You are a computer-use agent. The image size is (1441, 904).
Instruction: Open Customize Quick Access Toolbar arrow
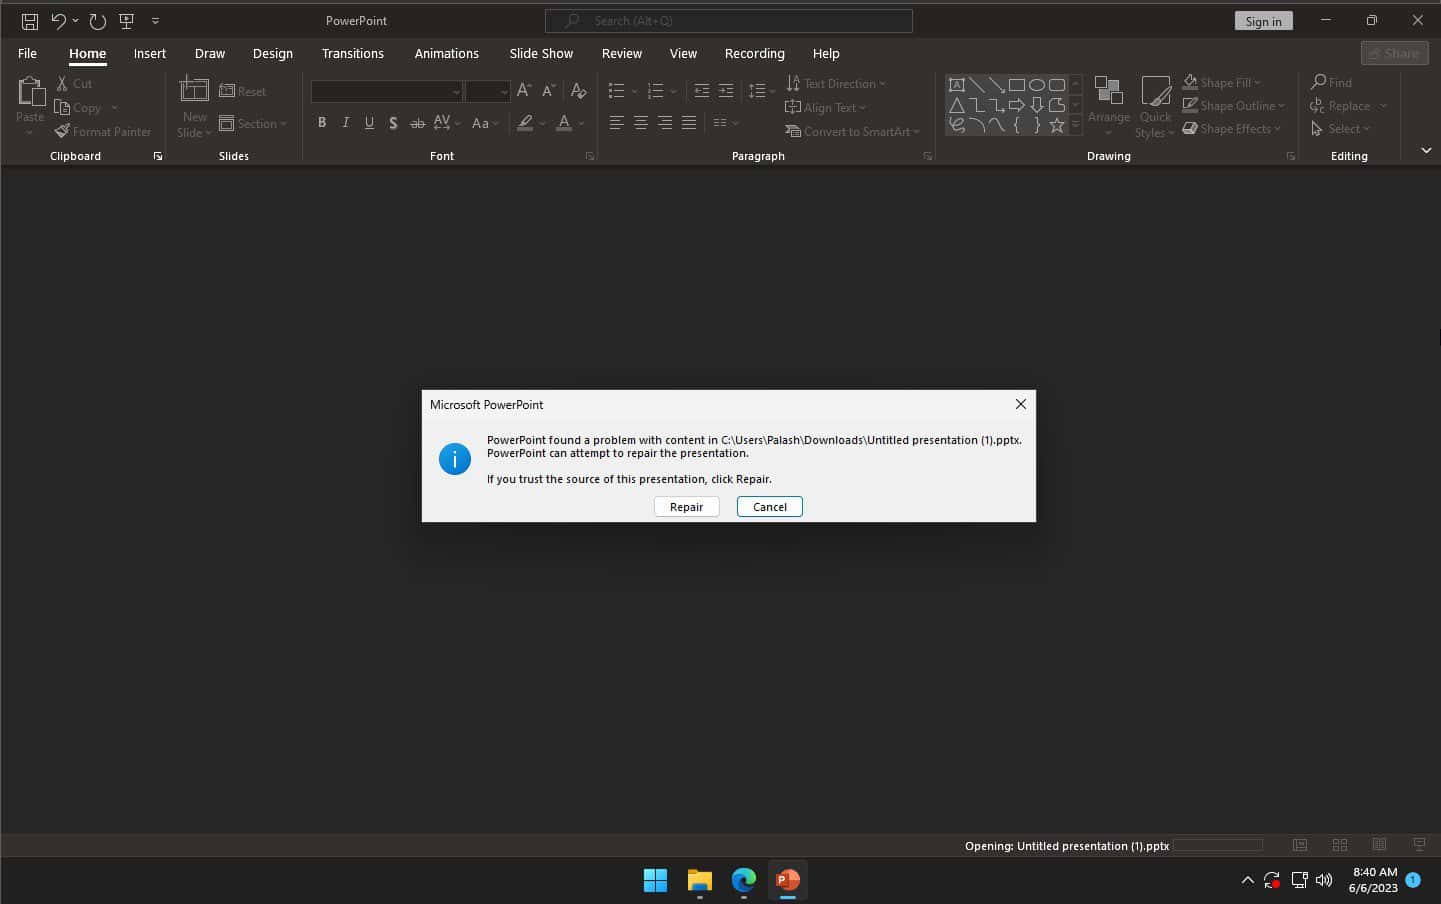click(155, 20)
